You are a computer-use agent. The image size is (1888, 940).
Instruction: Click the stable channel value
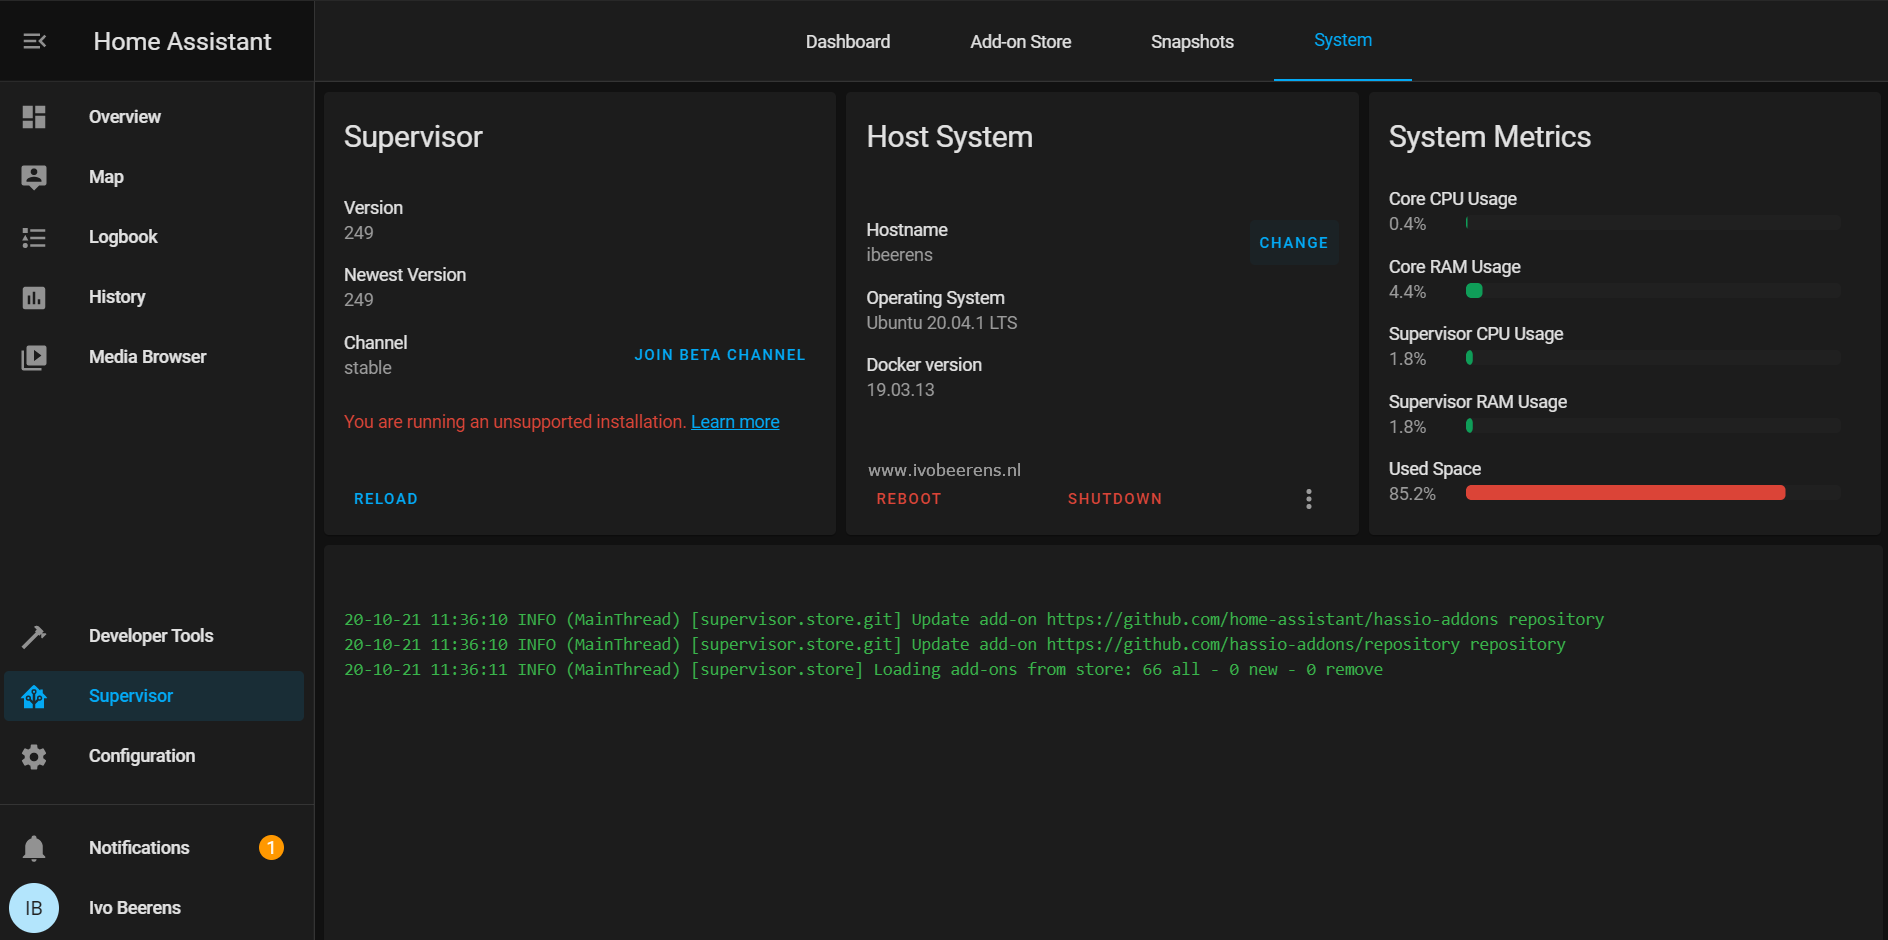[368, 368]
